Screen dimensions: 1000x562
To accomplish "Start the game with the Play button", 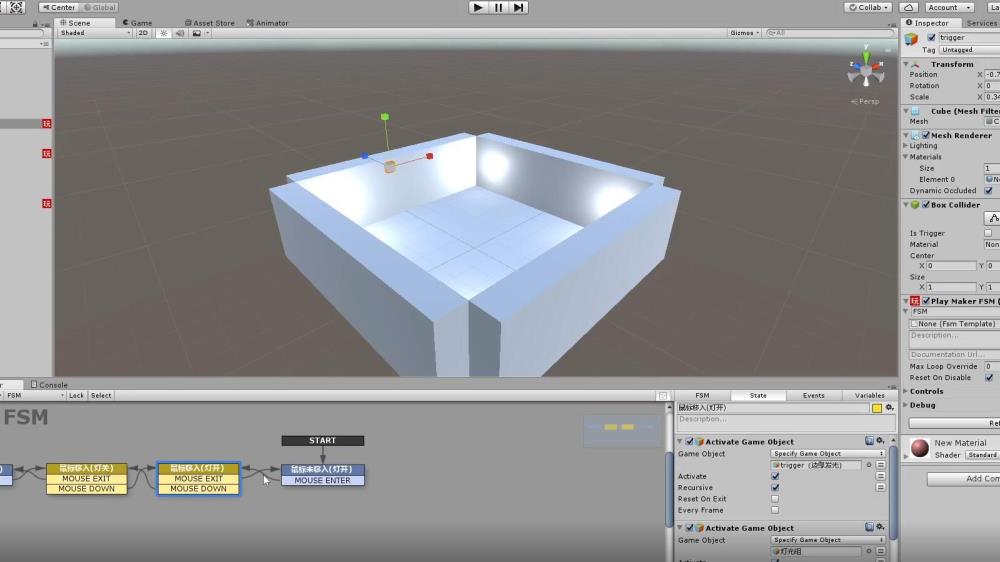I will [478, 7].
